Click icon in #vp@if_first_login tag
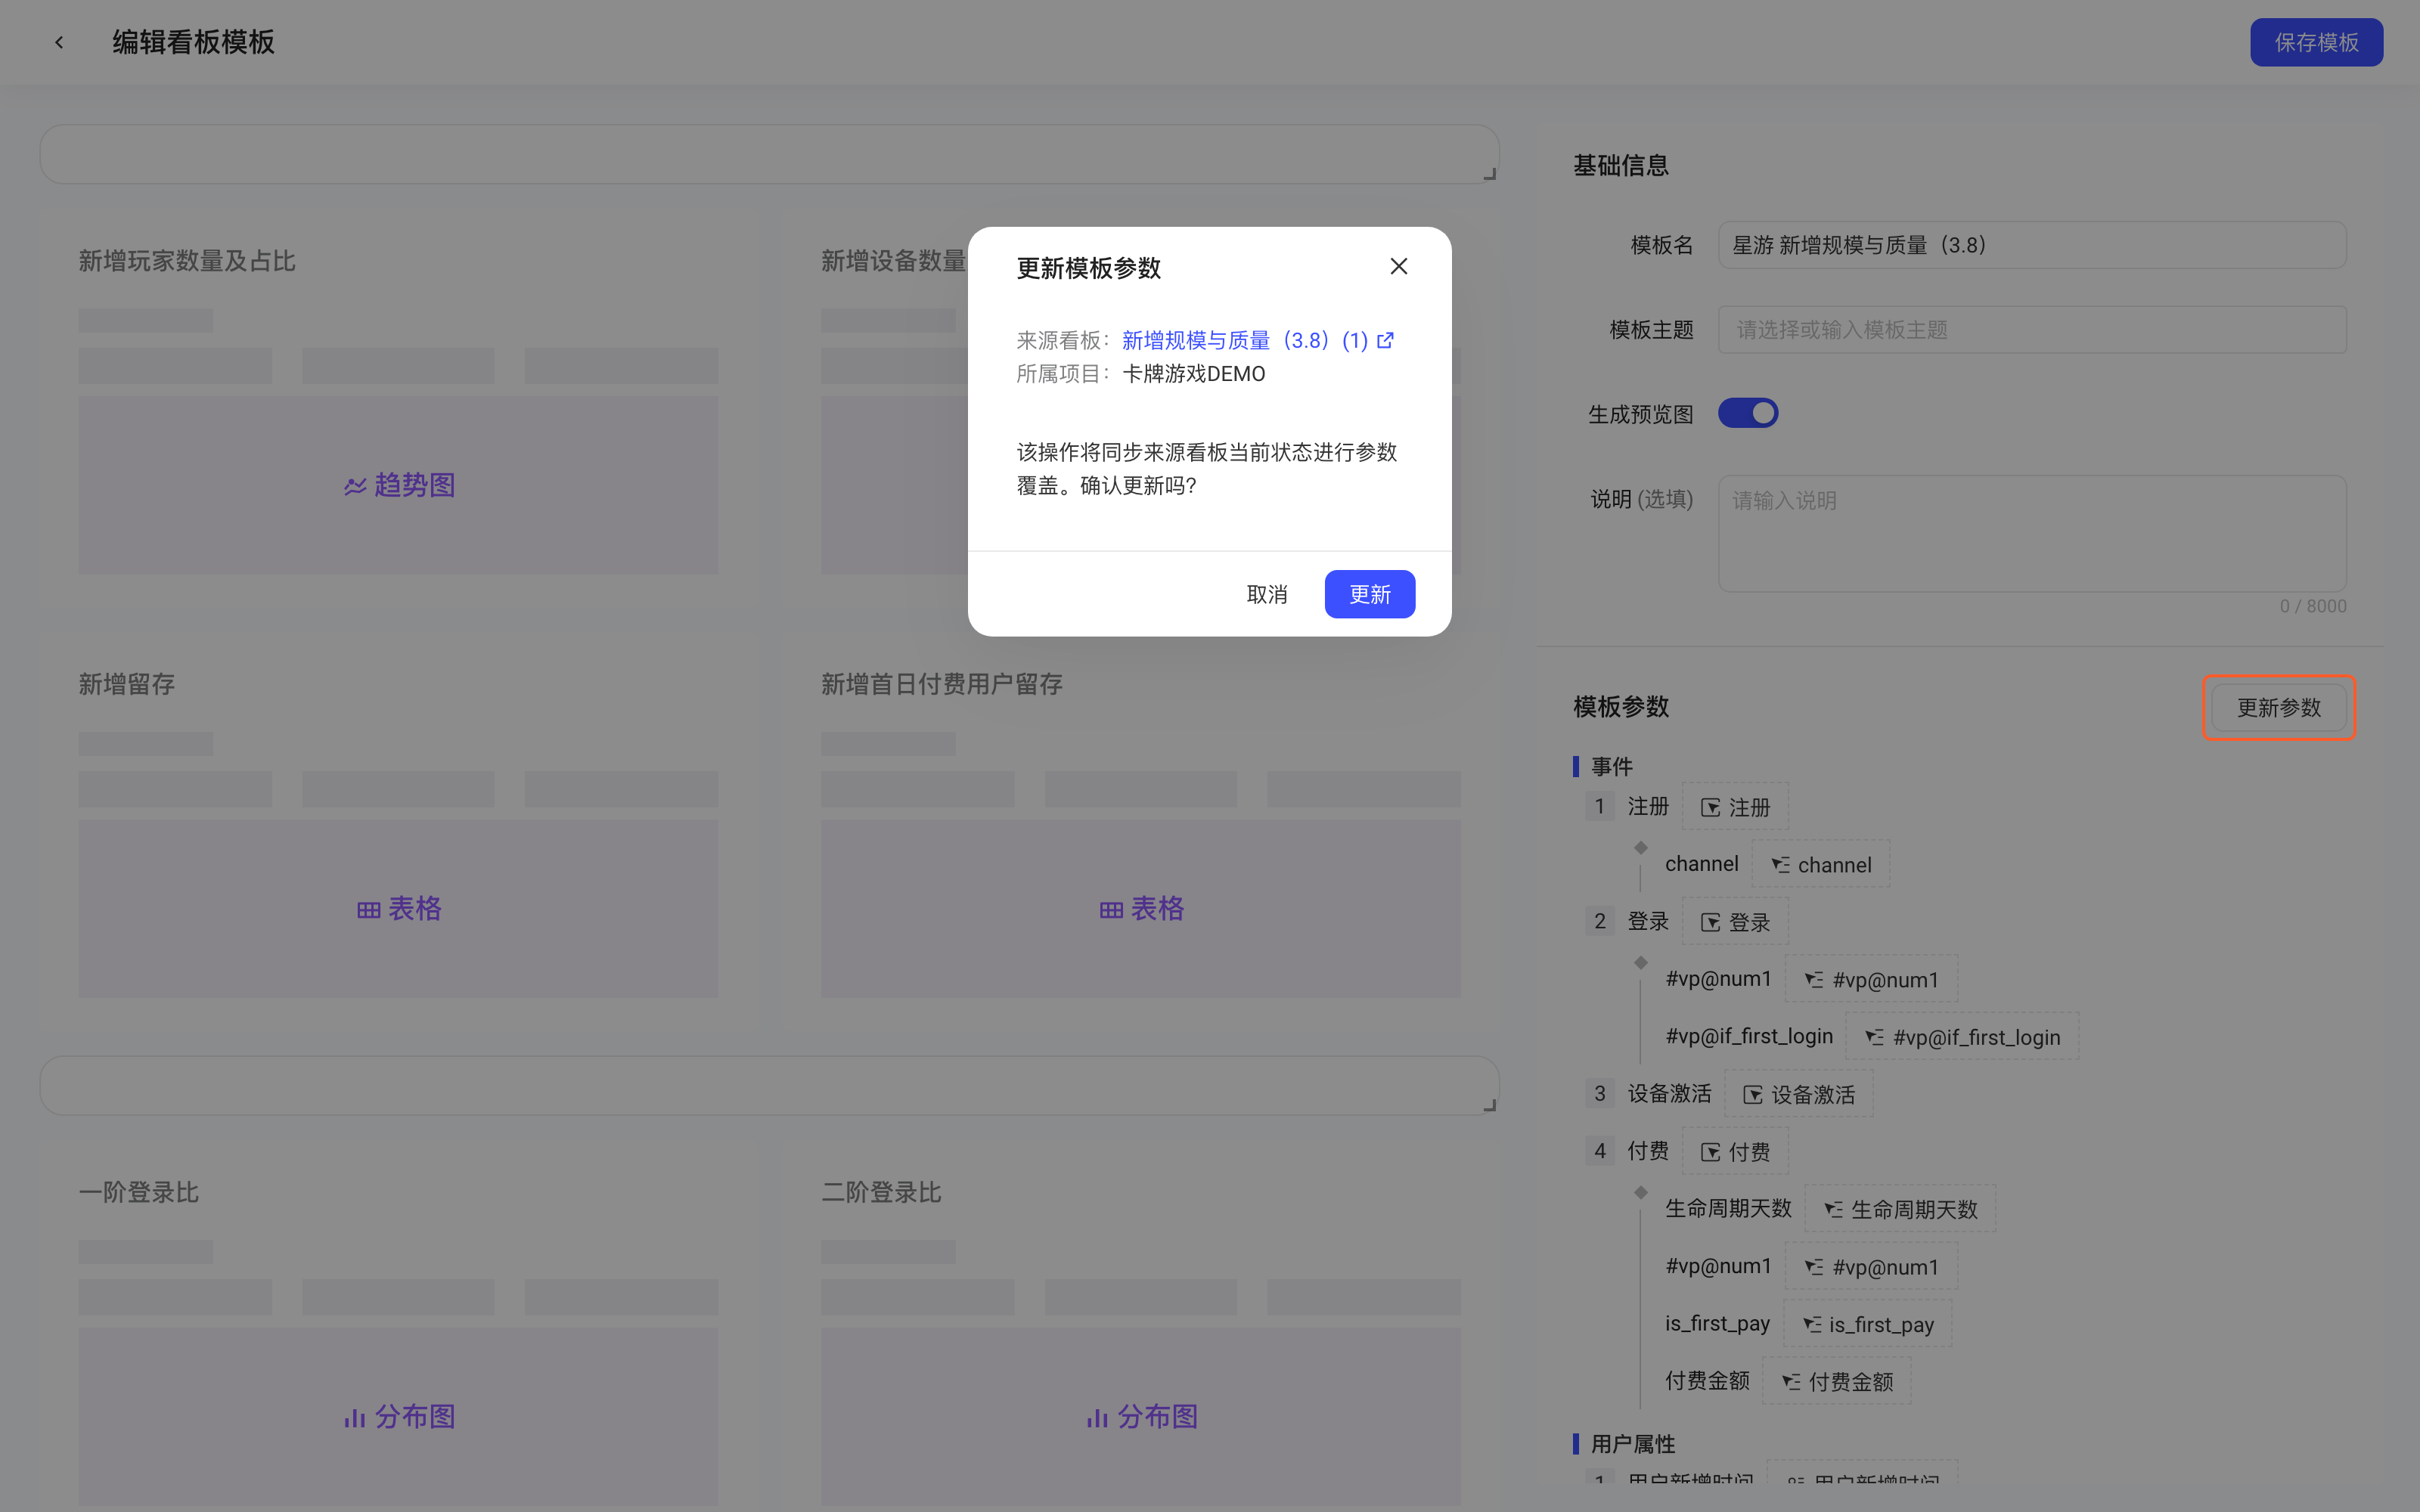The width and height of the screenshot is (2420, 1512). pyautogui.click(x=1874, y=1038)
